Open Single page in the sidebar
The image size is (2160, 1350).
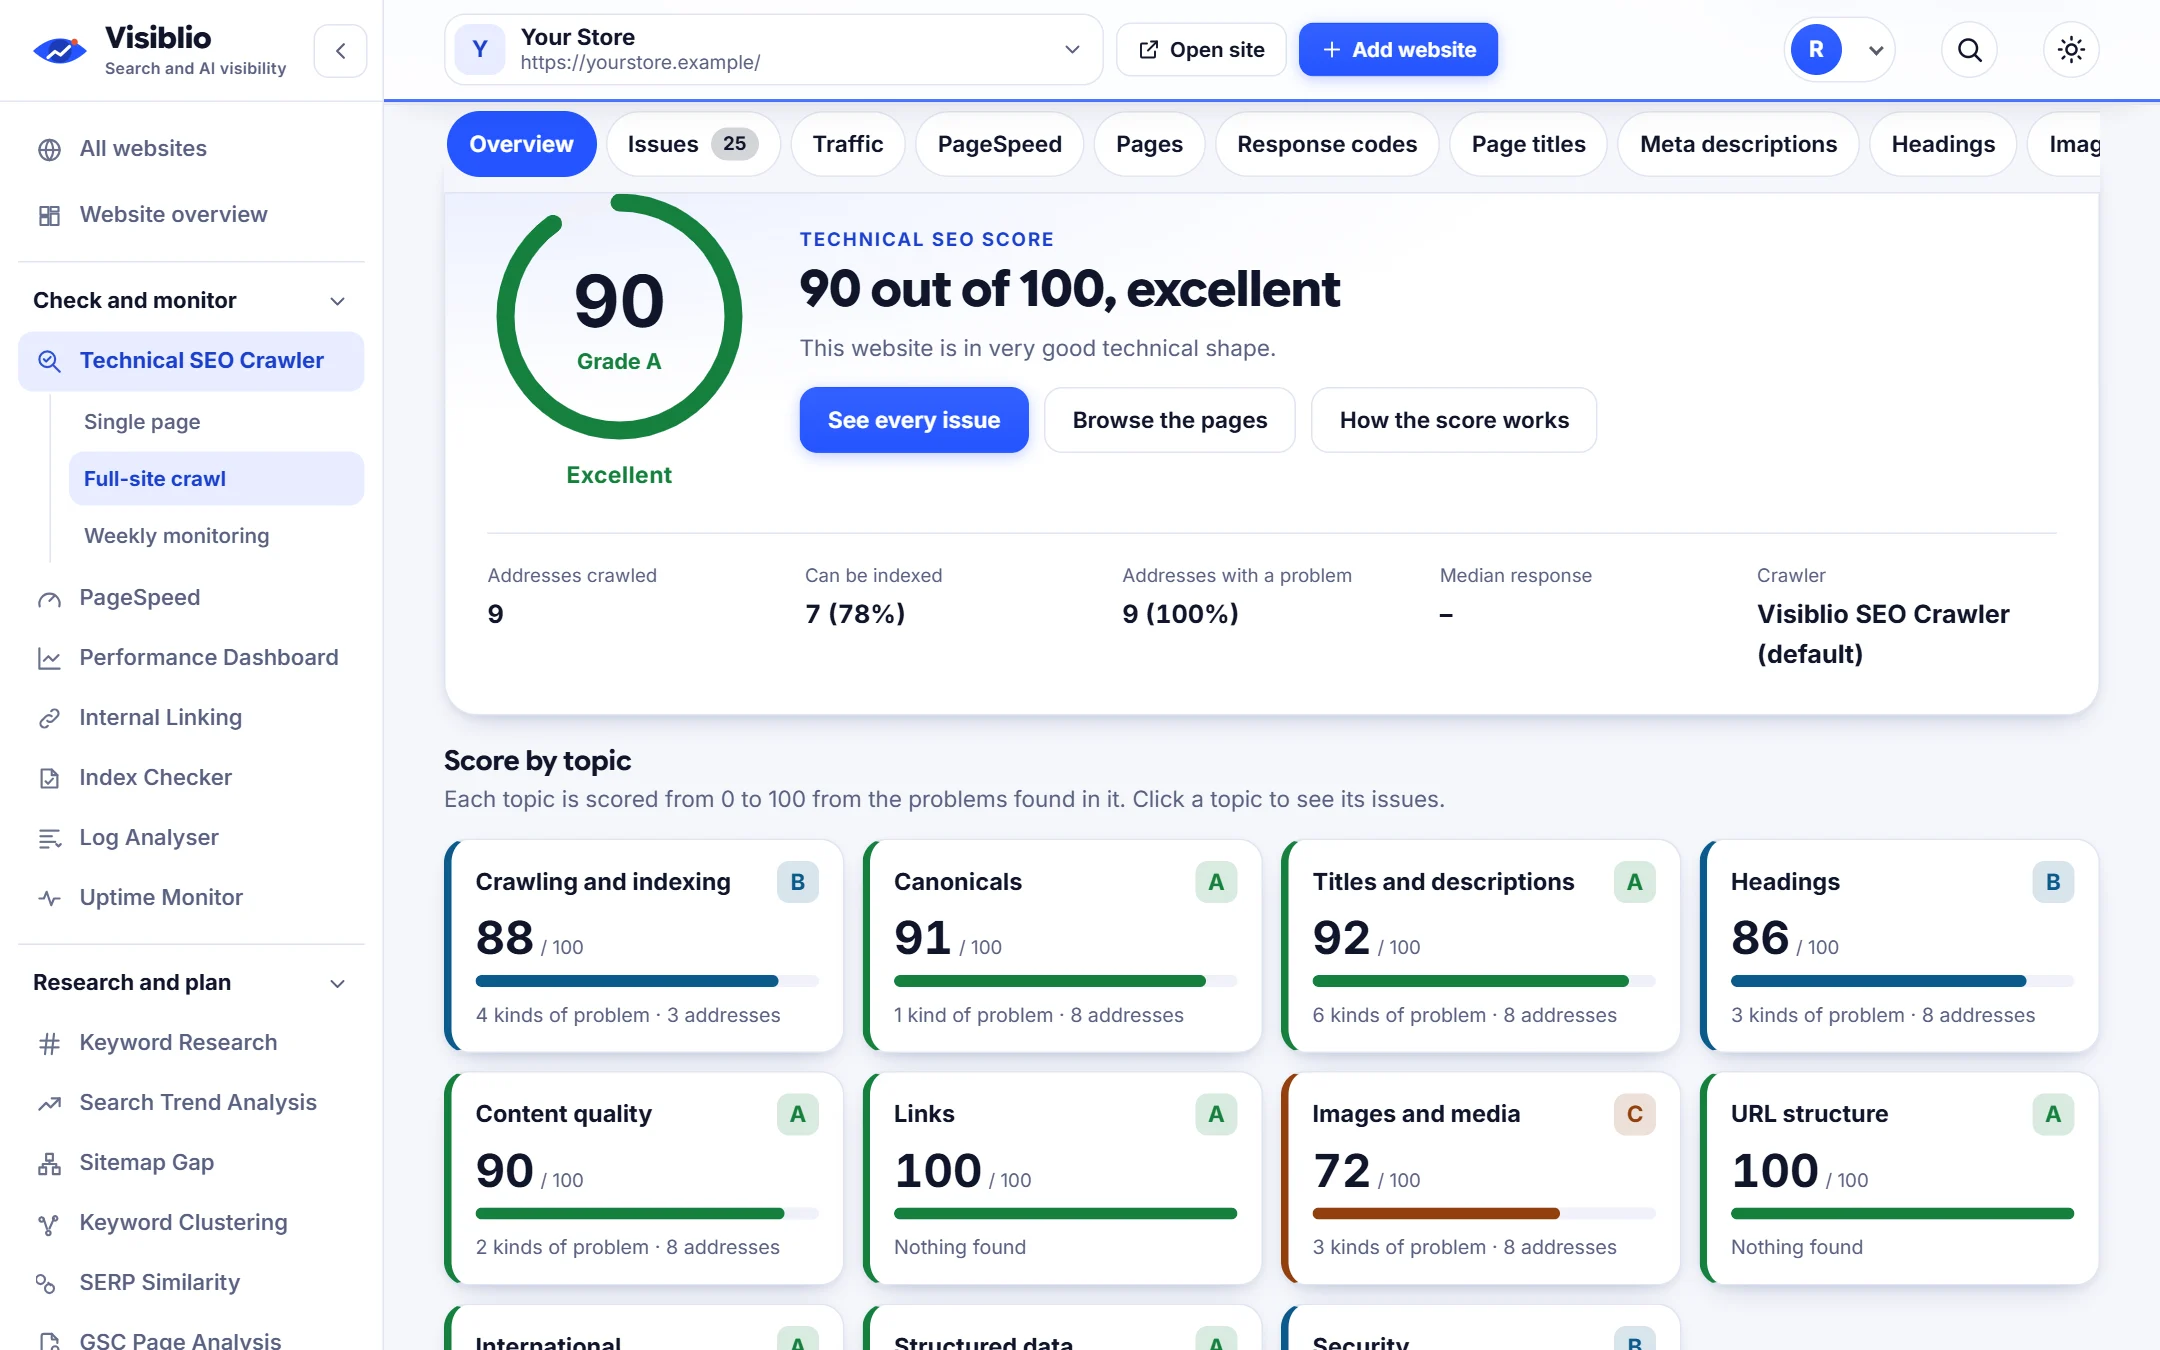coord(216,422)
